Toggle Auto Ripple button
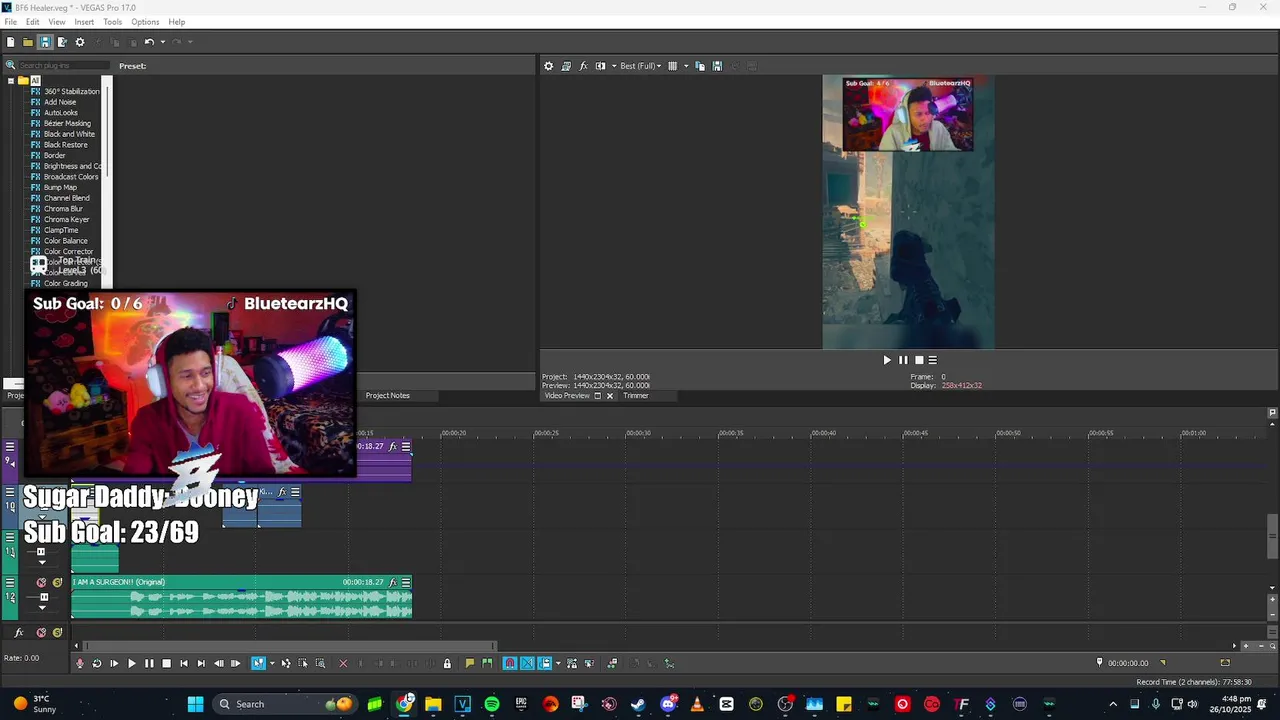Image resolution: width=1280 pixels, height=720 pixels. click(x=545, y=663)
